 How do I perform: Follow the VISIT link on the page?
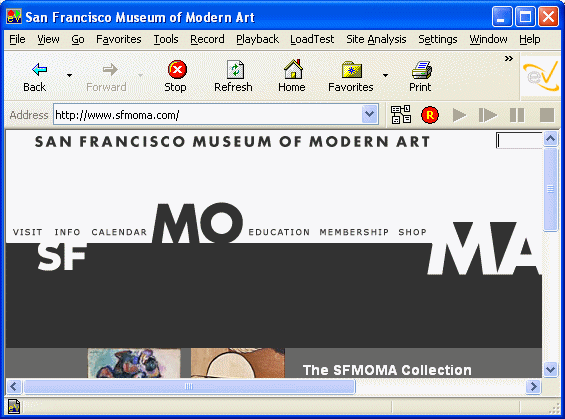click(27, 232)
